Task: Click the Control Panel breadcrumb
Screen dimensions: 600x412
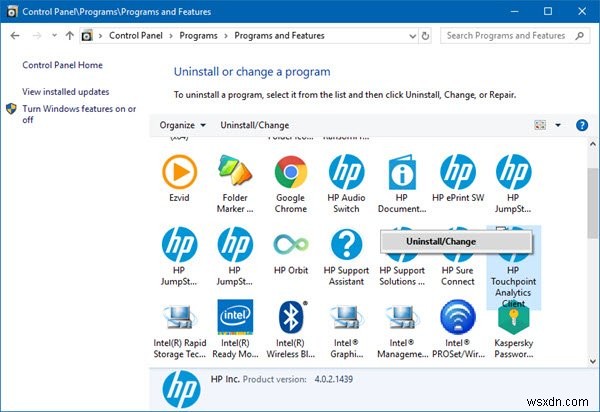Action: 136,36
